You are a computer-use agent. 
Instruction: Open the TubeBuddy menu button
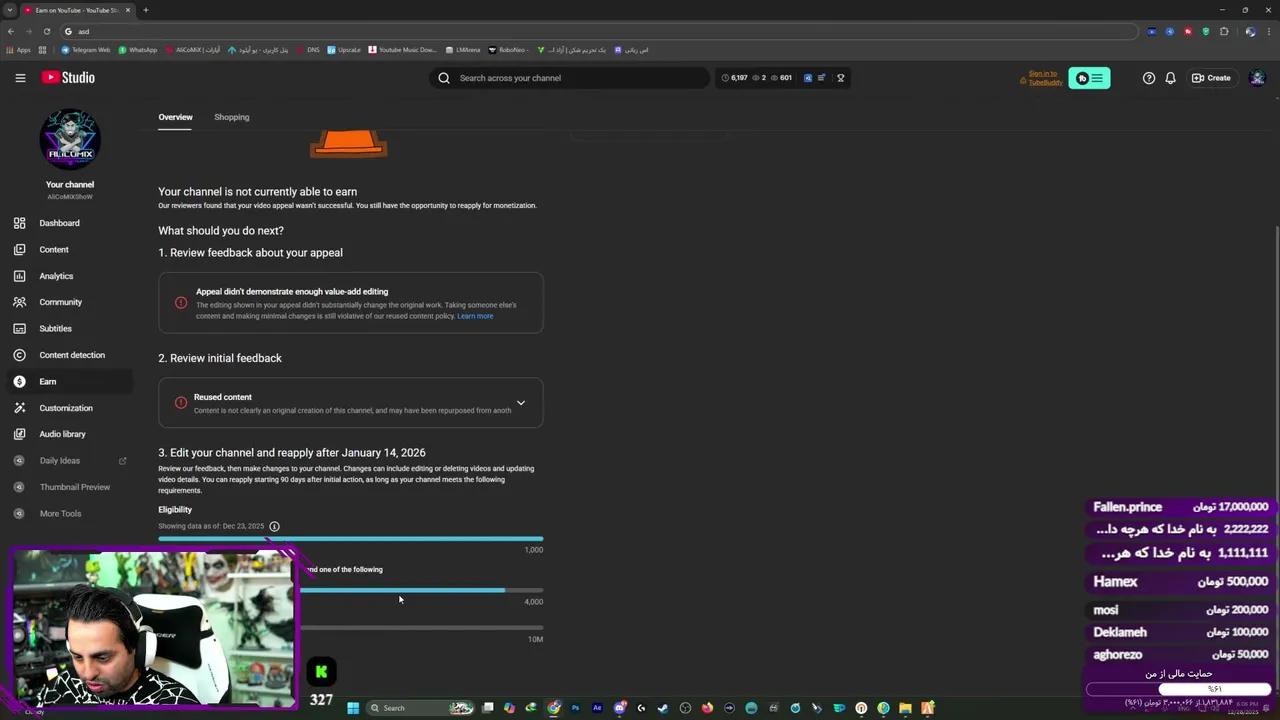coord(1089,78)
